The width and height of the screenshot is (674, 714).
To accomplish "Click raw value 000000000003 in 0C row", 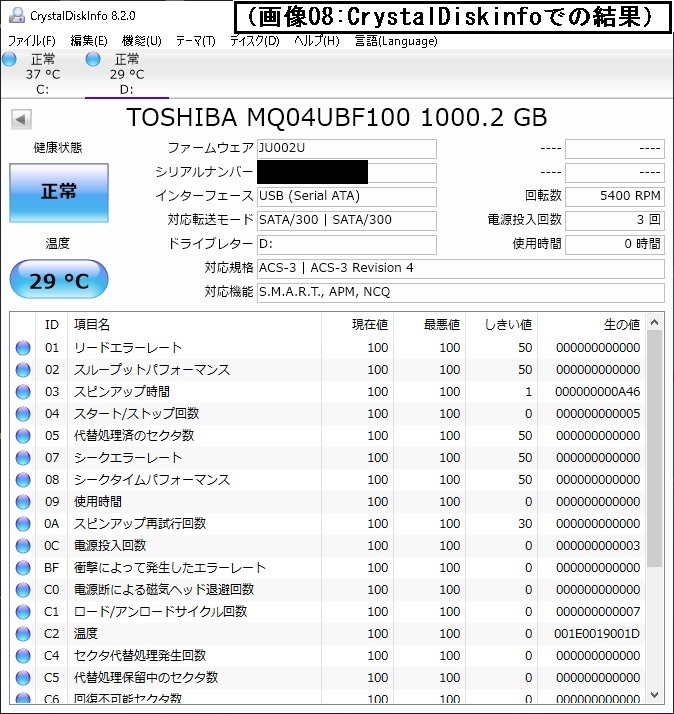I will (598, 546).
